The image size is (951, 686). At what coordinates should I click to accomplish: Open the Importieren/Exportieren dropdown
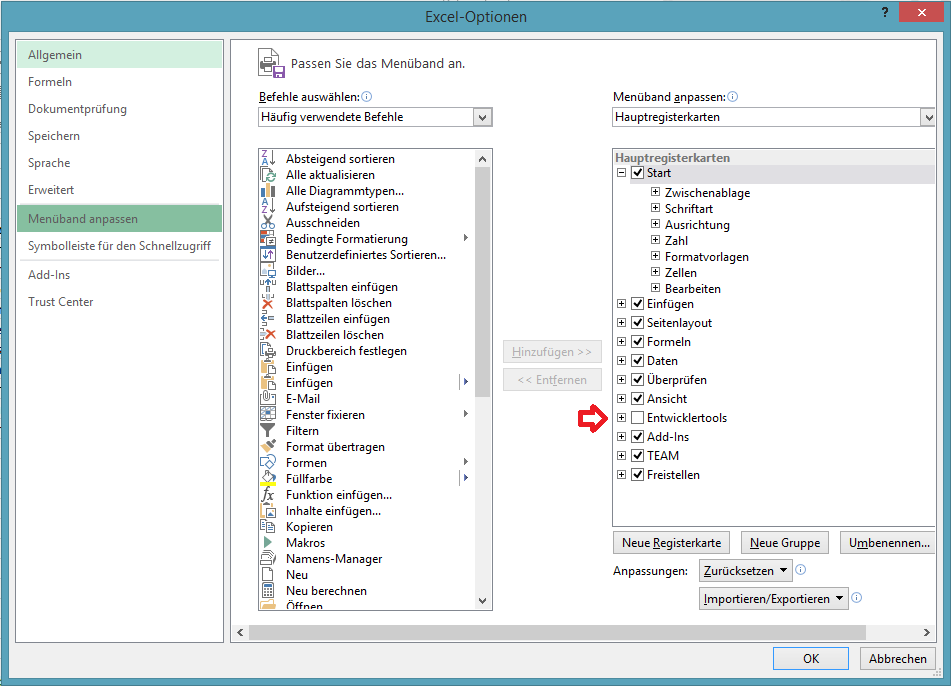[773, 599]
